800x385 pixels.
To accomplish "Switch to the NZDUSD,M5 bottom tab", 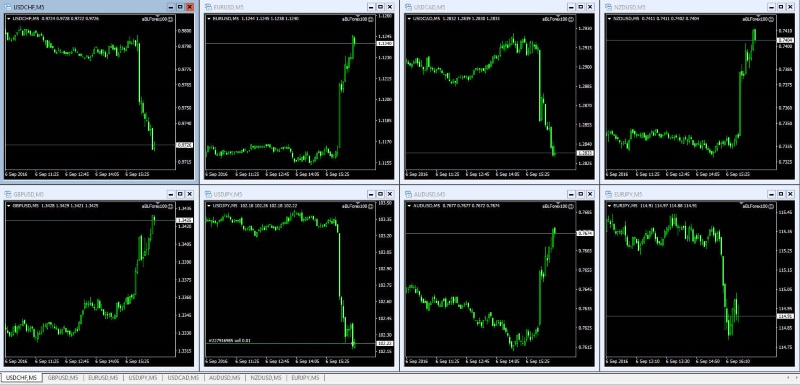I will [265, 378].
